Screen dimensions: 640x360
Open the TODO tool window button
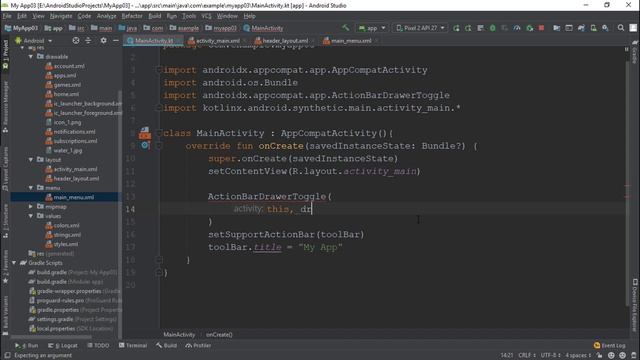pyautogui.click(x=98, y=346)
